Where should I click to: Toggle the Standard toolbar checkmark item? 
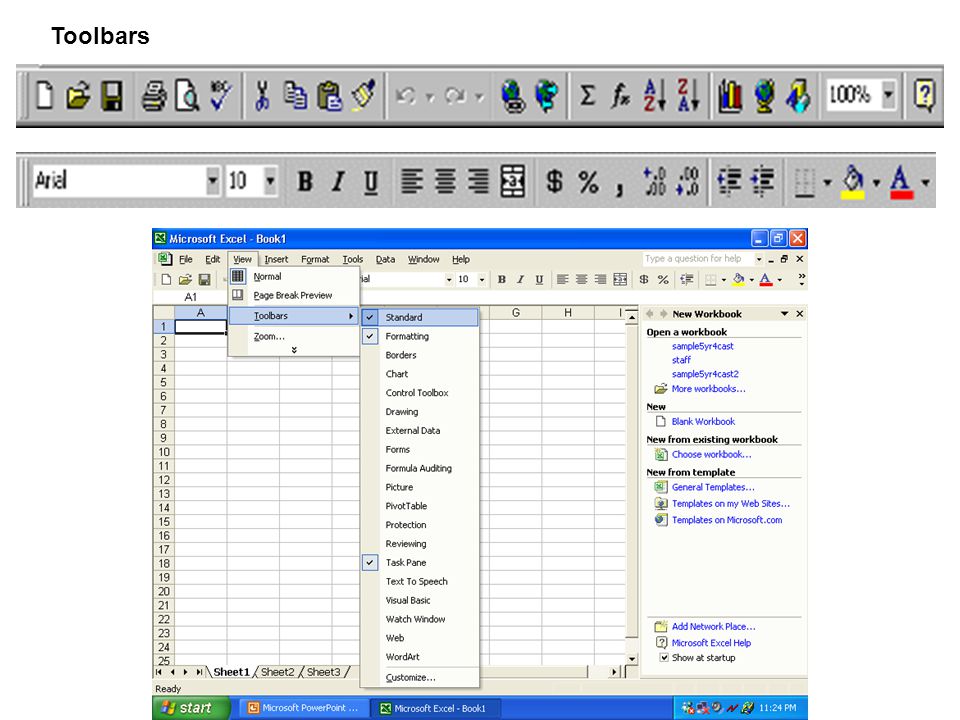point(419,317)
